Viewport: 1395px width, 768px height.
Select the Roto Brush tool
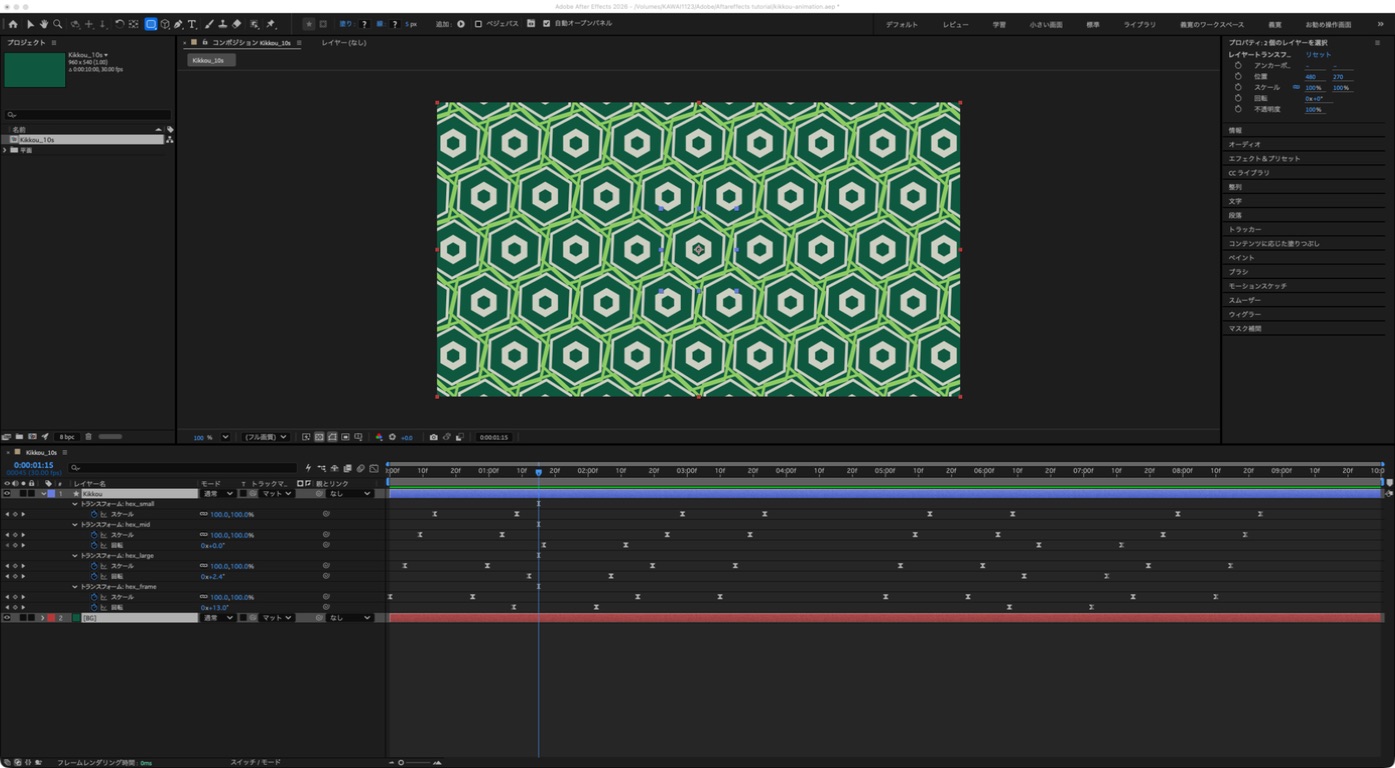(254, 24)
